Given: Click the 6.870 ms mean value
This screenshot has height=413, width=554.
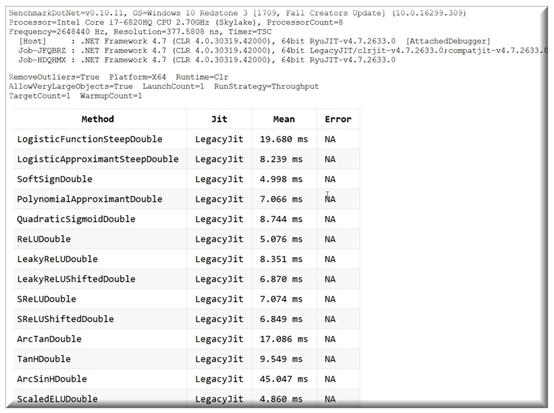Looking at the screenshot, I should [x=281, y=279].
